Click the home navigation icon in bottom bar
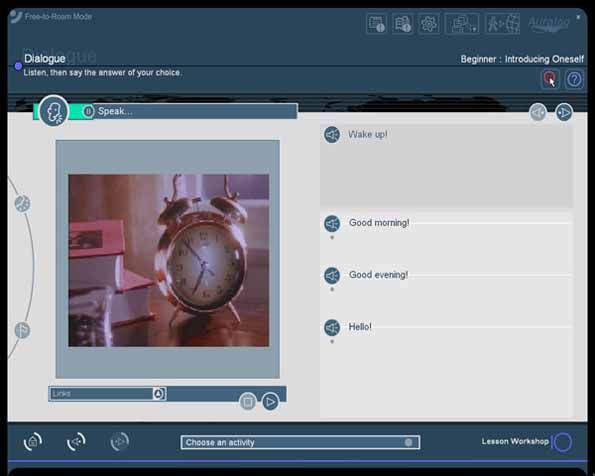This screenshot has height=476, width=595. 33,442
